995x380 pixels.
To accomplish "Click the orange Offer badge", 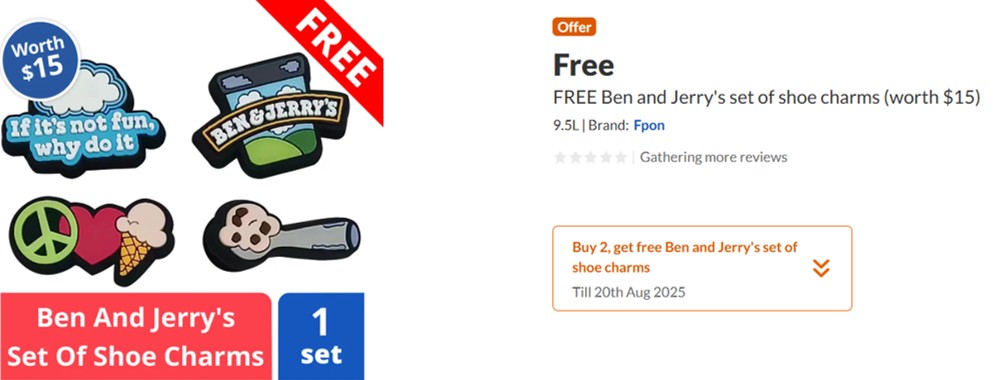I will click(574, 27).
